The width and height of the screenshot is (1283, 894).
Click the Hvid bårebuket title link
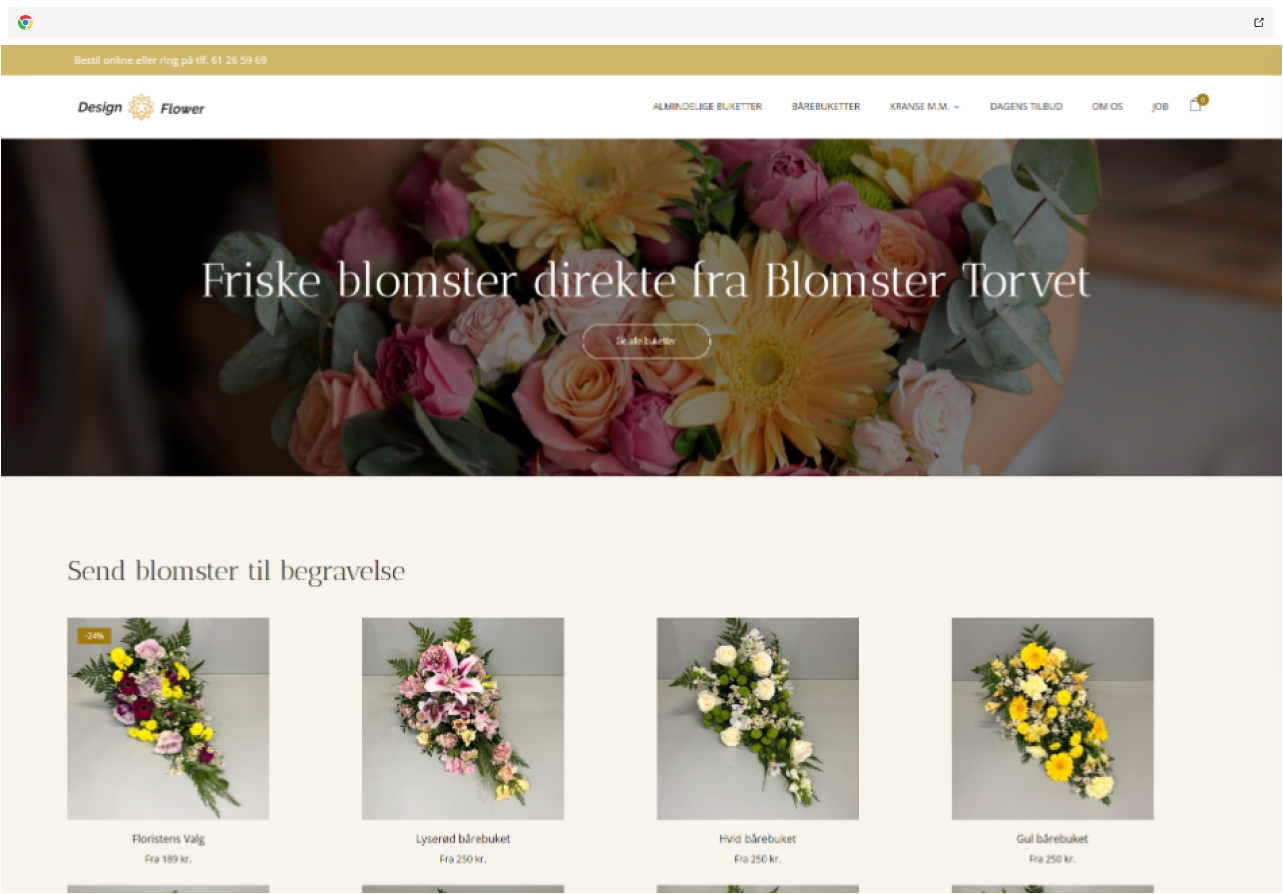click(x=757, y=839)
